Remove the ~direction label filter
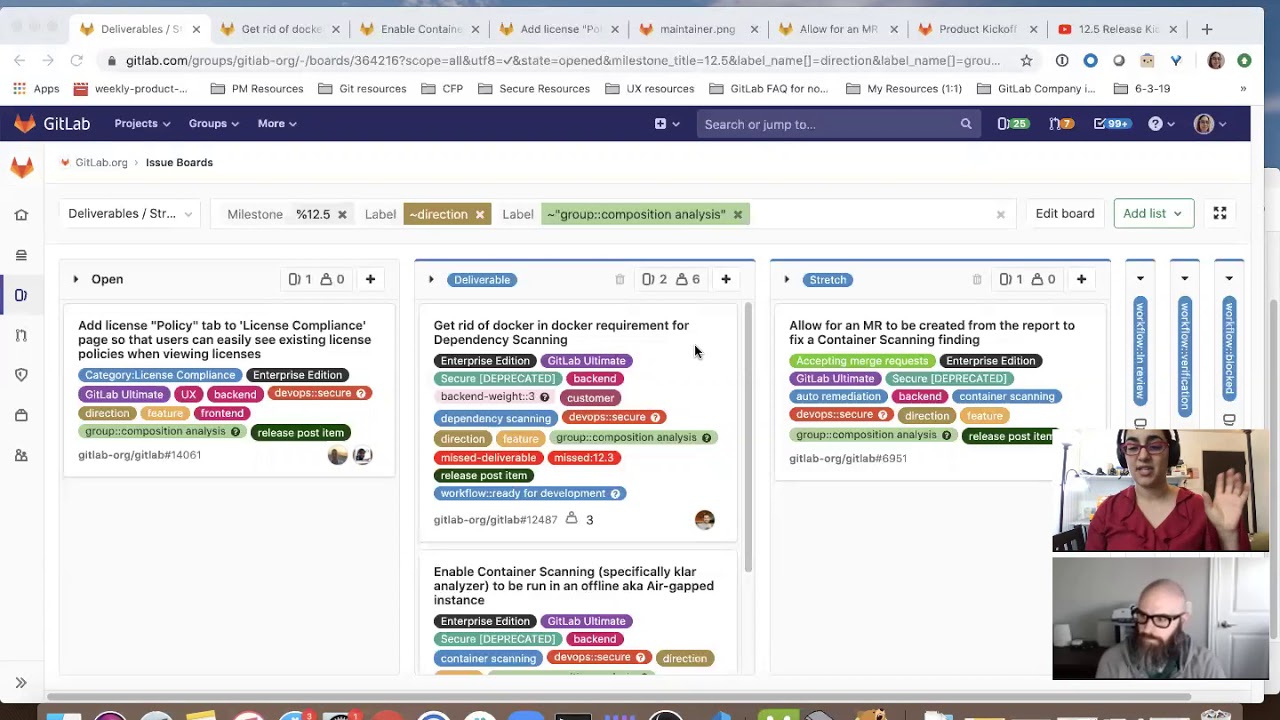 pos(480,214)
